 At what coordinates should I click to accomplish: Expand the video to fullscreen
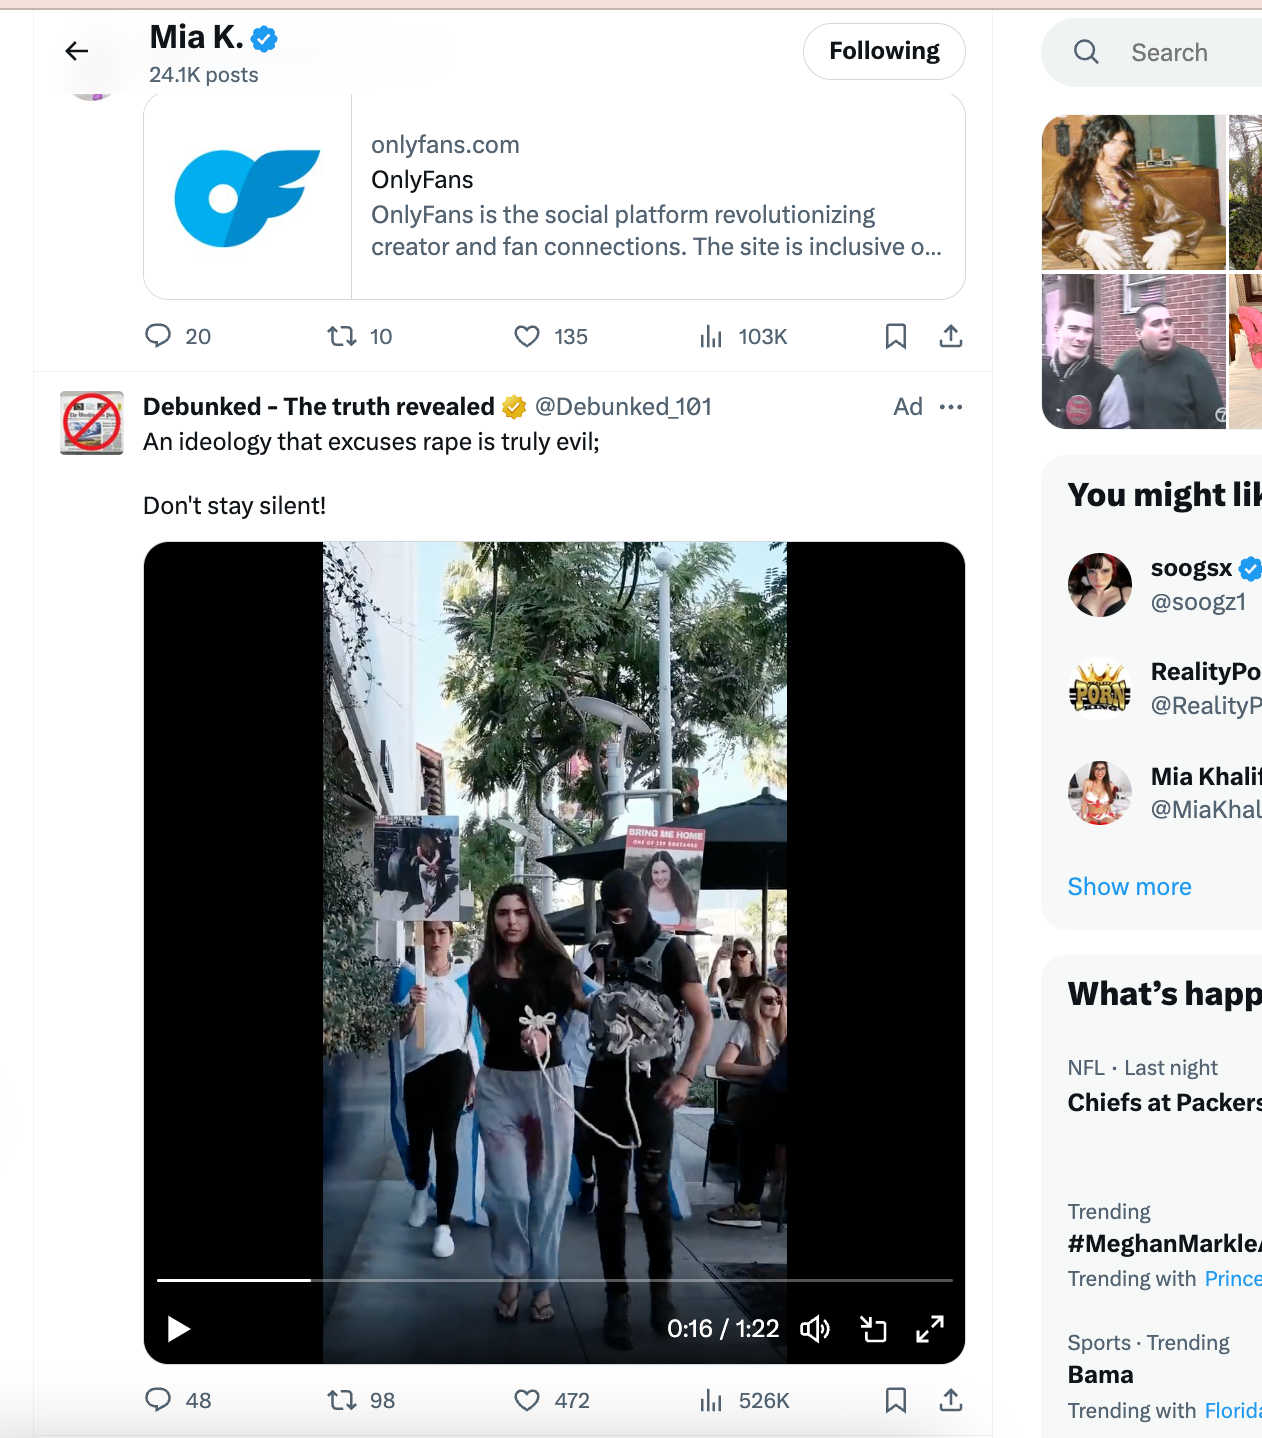pyautogui.click(x=929, y=1328)
